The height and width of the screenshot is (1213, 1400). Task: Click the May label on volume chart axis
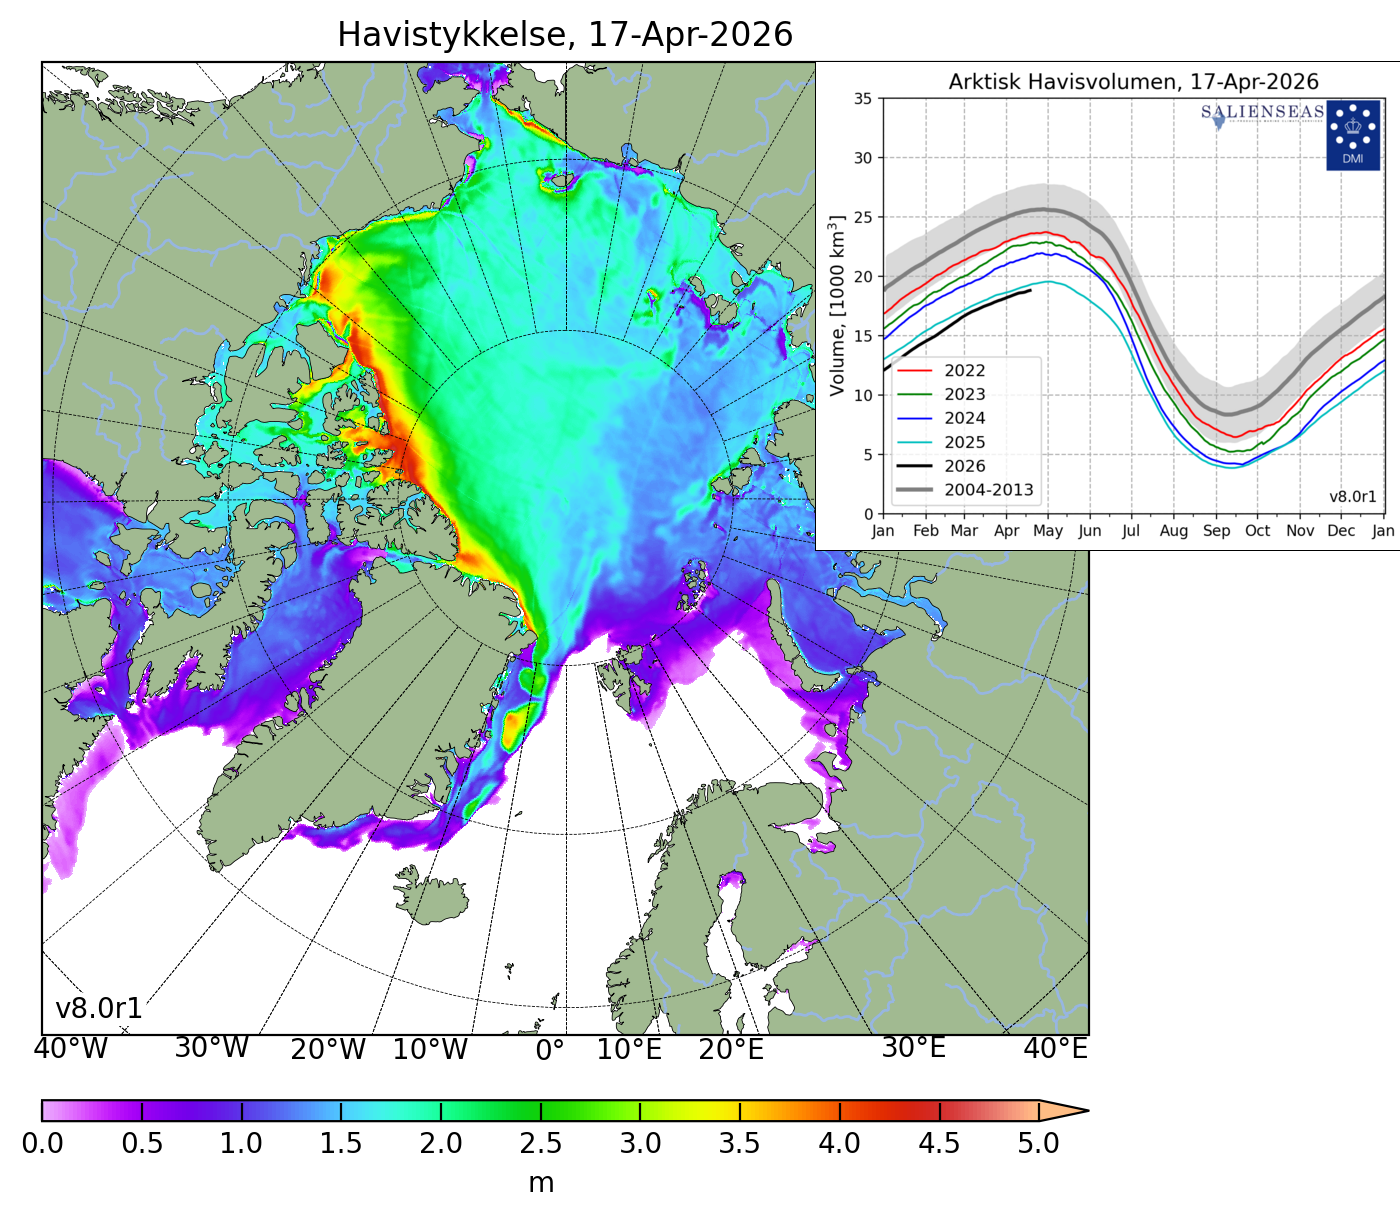pos(1047,531)
